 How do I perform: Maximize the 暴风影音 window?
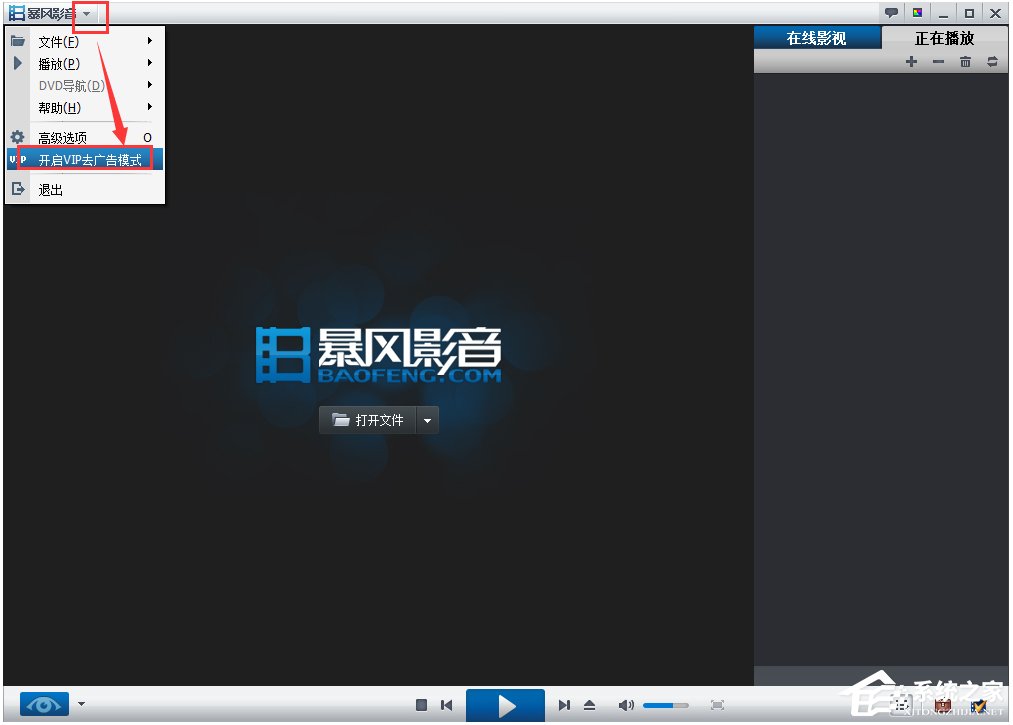point(969,13)
